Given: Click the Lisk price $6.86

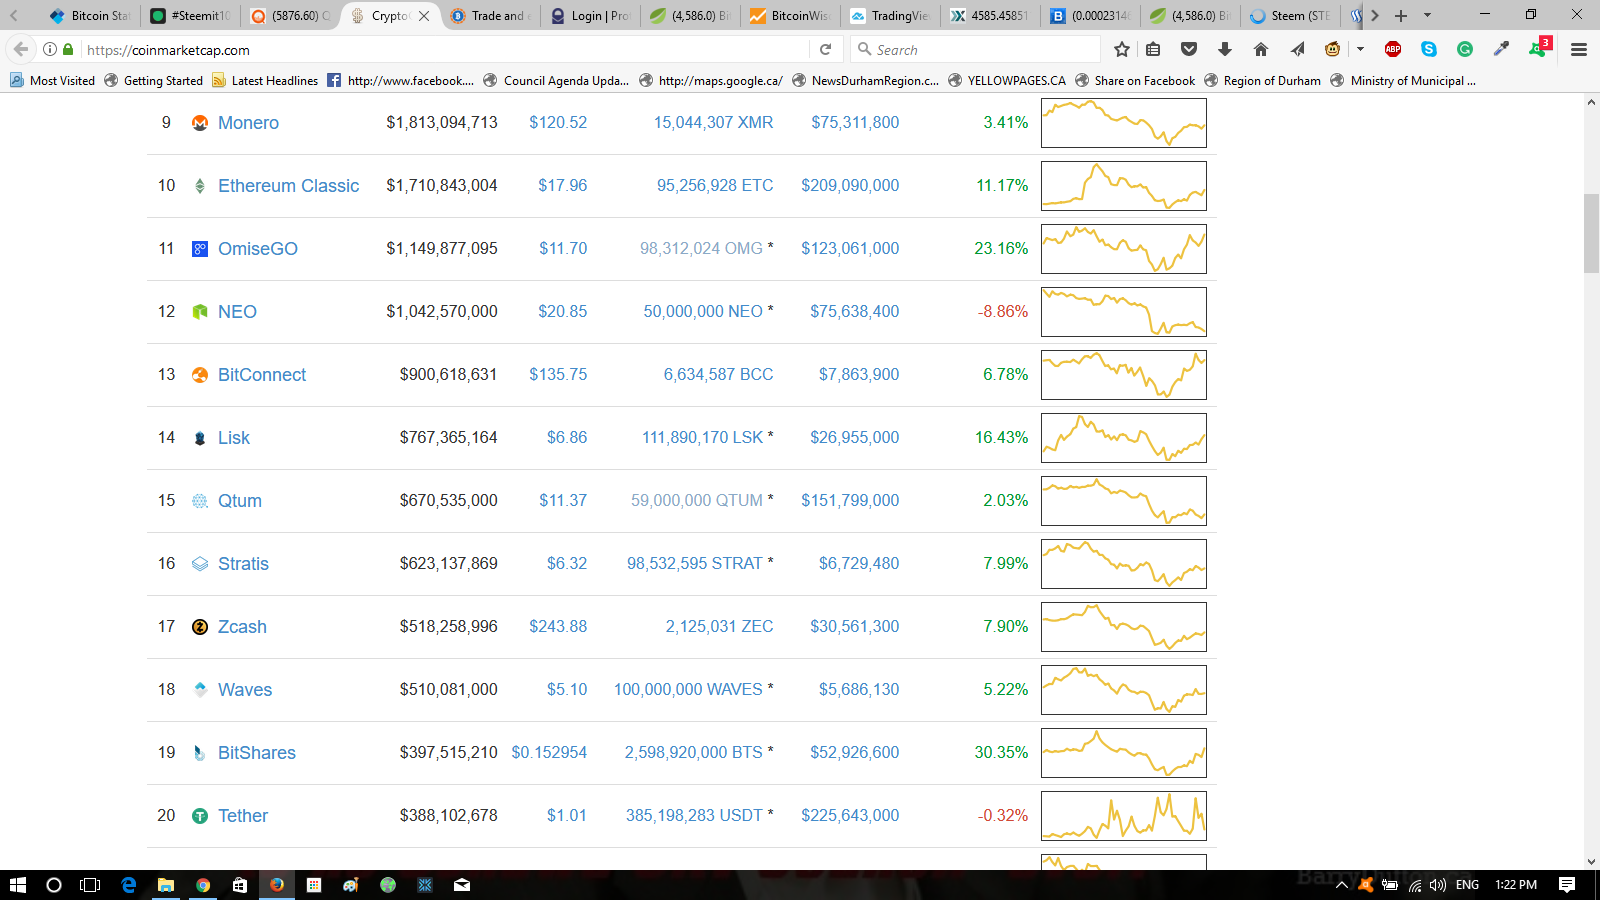Looking at the screenshot, I should (x=567, y=437).
